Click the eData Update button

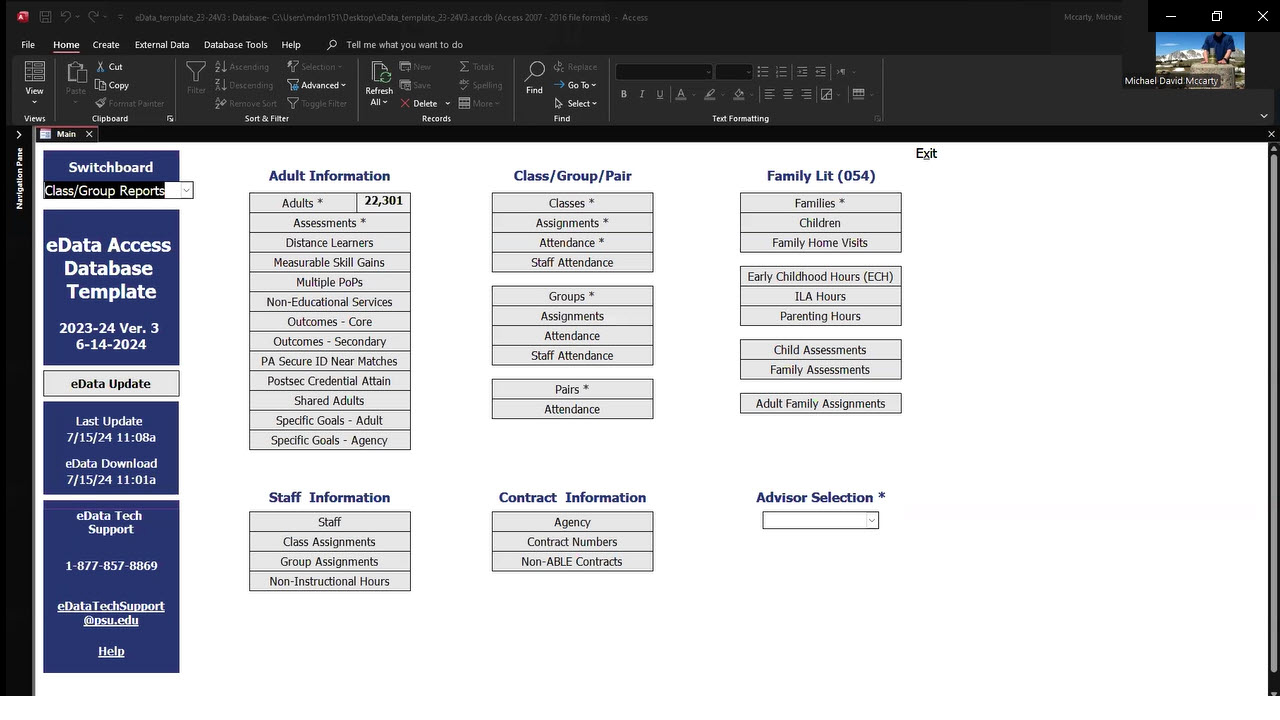pyautogui.click(x=111, y=383)
